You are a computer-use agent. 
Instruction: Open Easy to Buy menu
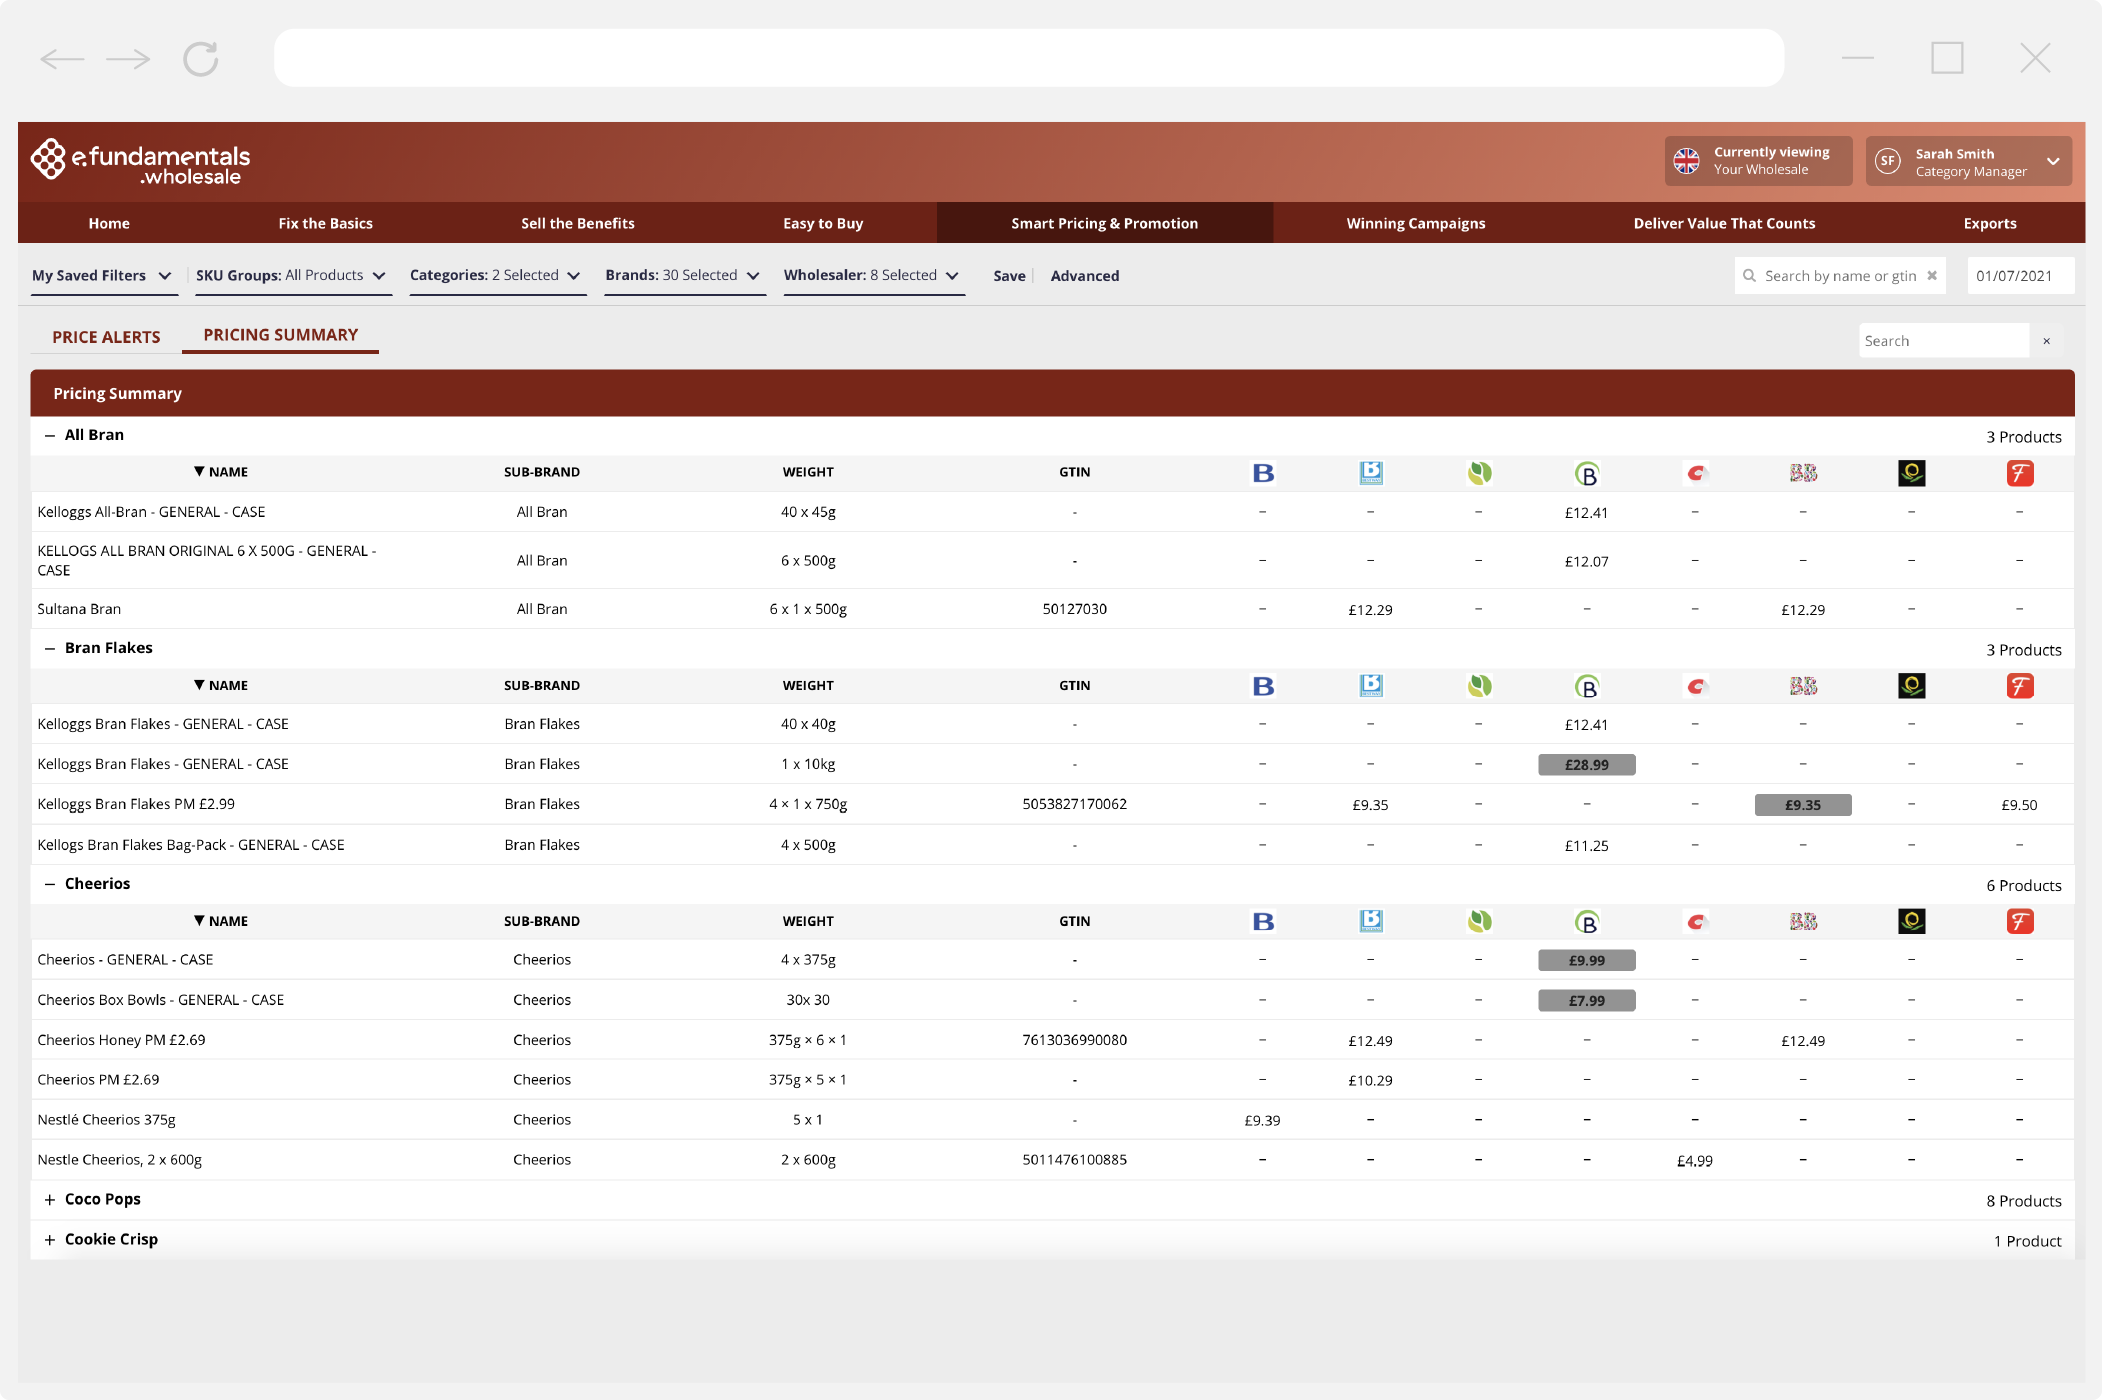click(x=823, y=223)
